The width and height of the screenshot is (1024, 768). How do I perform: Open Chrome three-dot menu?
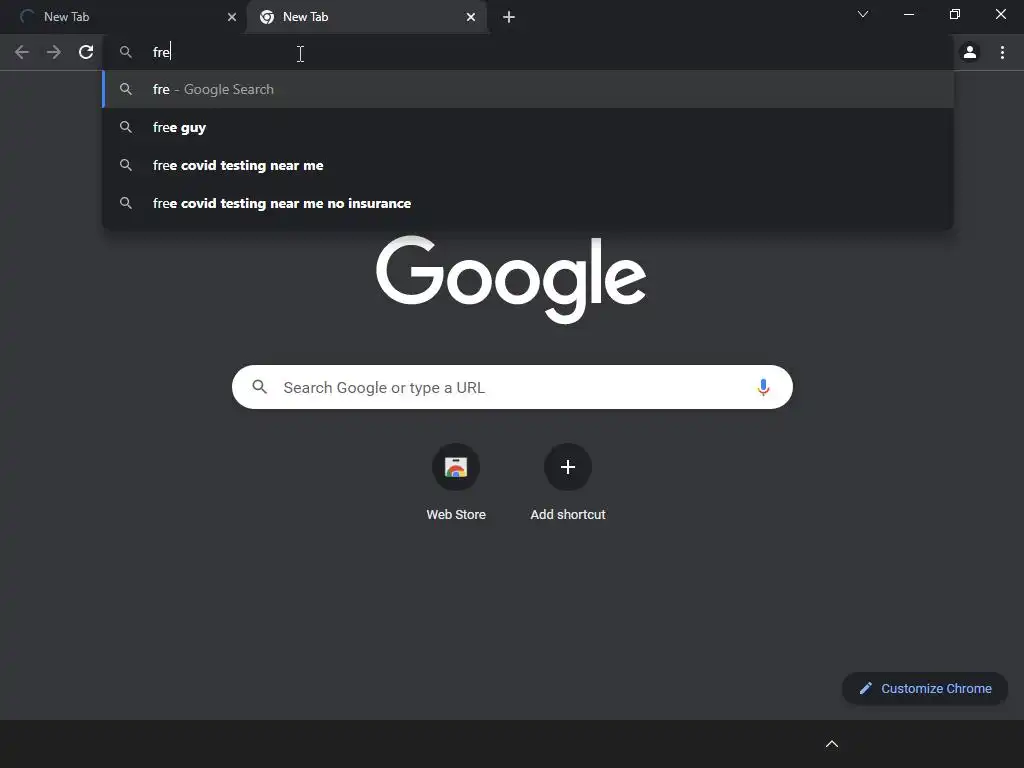(x=1002, y=52)
